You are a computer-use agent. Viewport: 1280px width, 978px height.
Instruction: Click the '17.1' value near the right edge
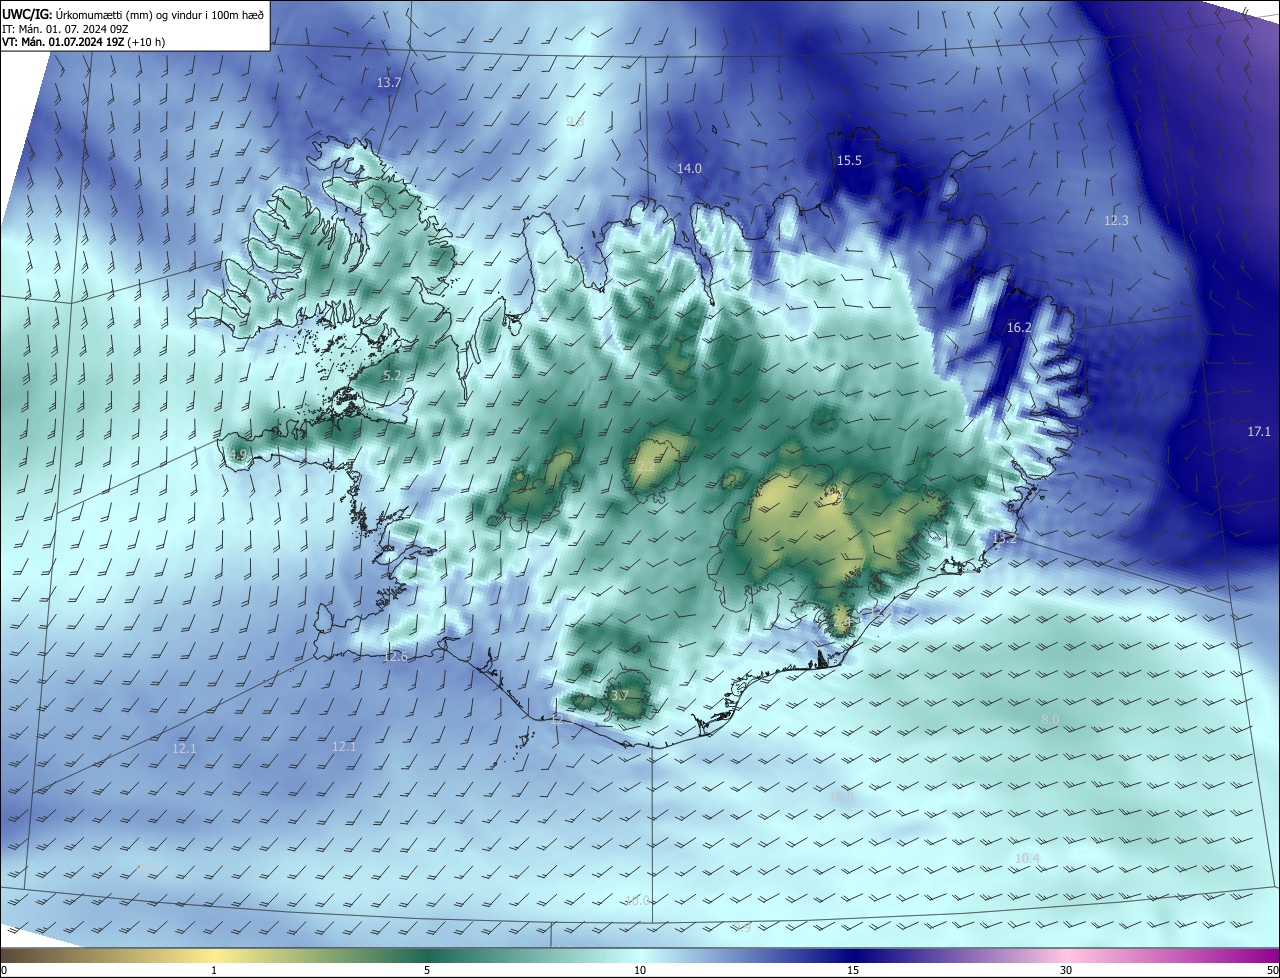tap(1259, 432)
